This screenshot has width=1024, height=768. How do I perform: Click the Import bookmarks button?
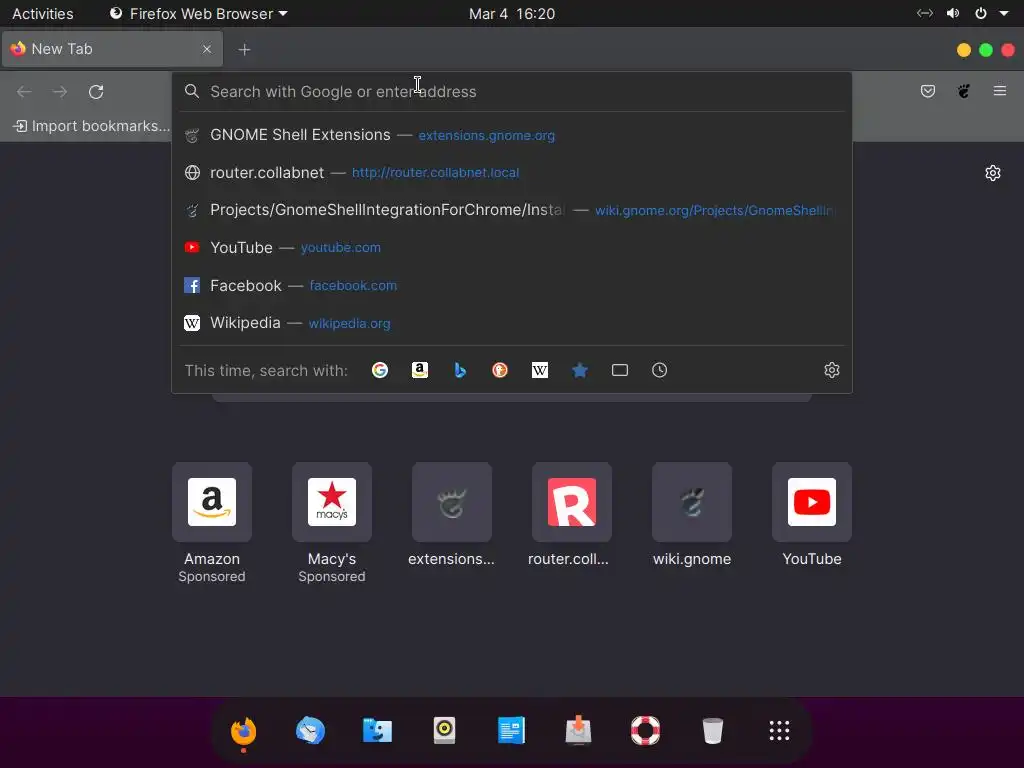pos(91,126)
